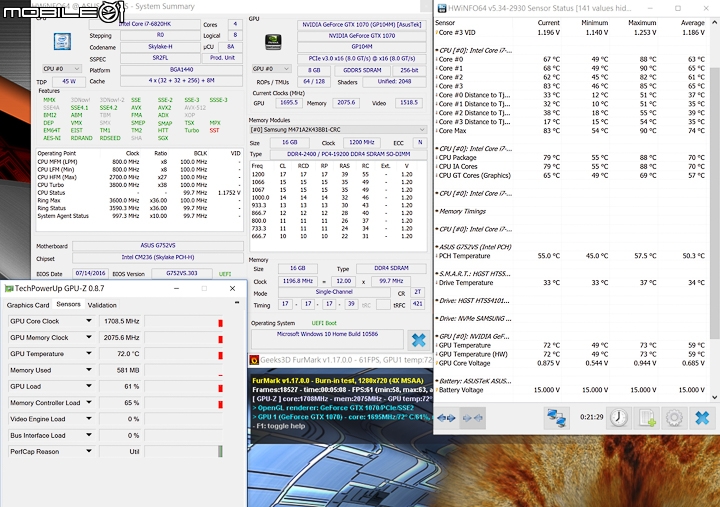Open the PerfCap Reason dropdown arrow
Screen dimensions: 720x507
pos(89,451)
